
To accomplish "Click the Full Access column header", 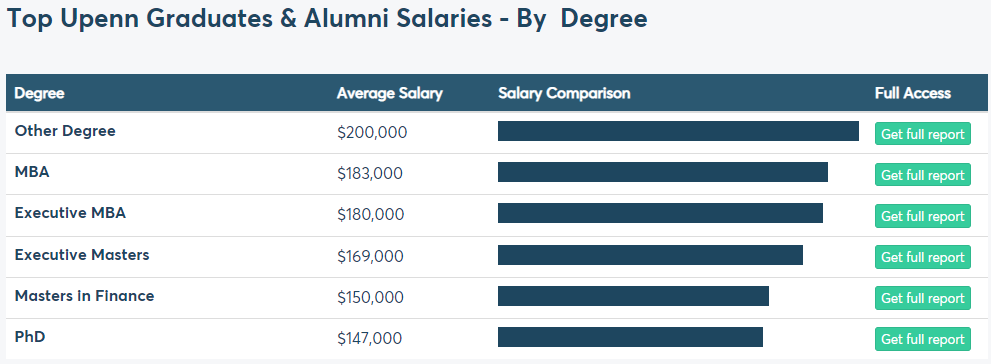I will point(913,94).
